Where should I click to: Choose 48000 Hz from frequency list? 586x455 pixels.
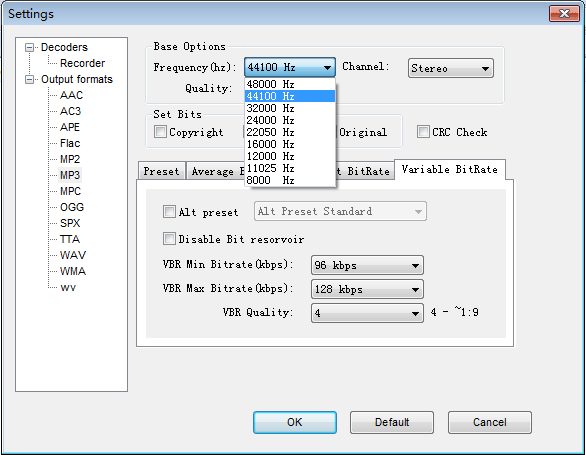[x=290, y=84]
